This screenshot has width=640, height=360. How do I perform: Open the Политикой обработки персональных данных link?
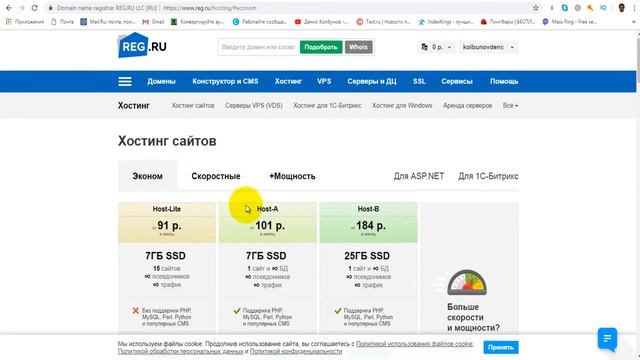click(180, 351)
